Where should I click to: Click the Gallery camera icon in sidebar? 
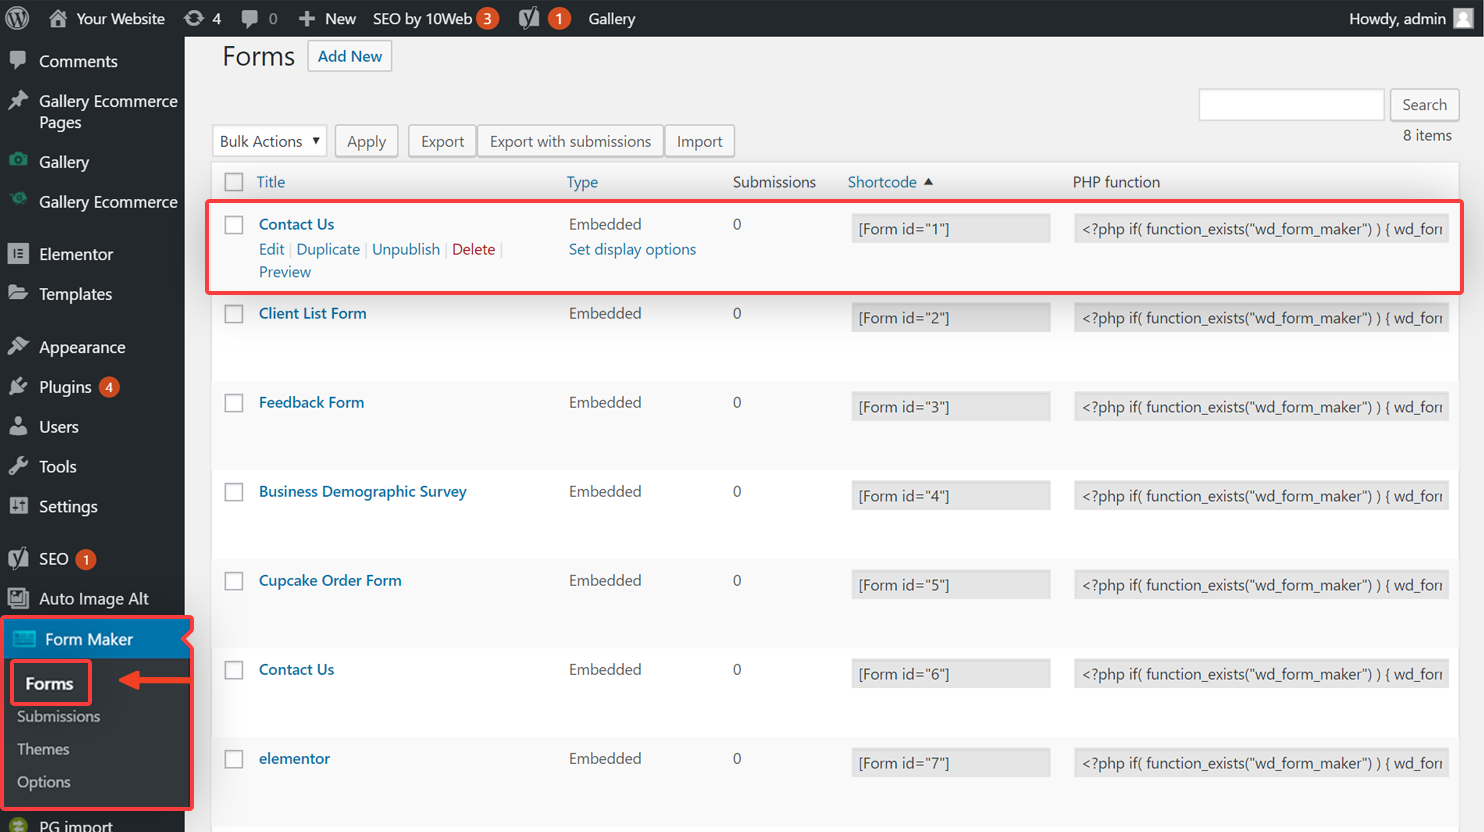click(18, 160)
